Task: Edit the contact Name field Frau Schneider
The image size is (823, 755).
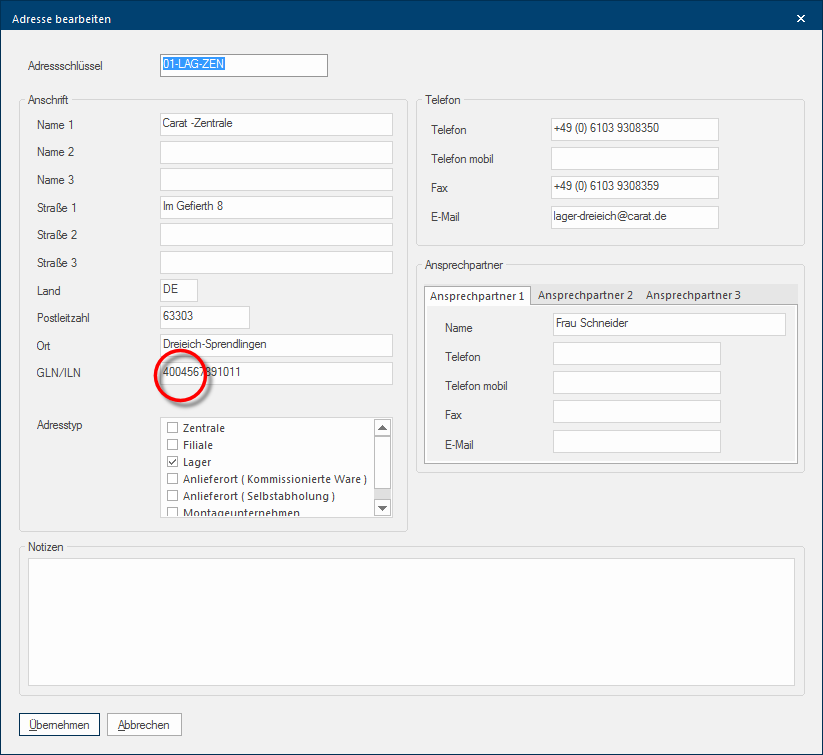Action: (x=668, y=324)
